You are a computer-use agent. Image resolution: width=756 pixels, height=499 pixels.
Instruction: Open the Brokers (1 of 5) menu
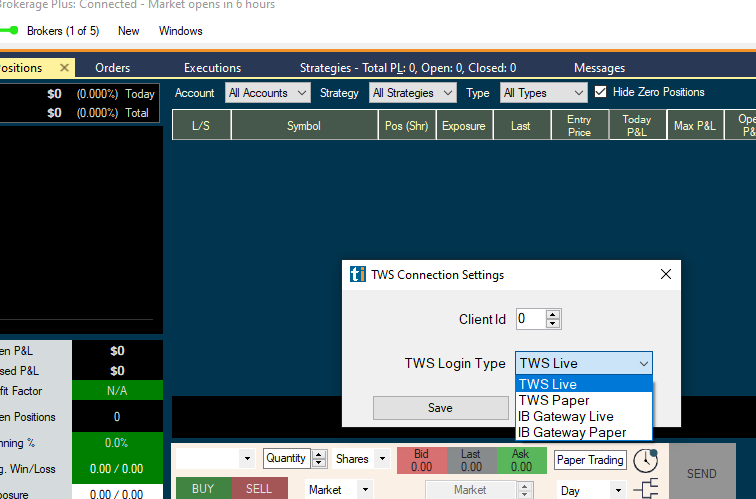pos(63,31)
